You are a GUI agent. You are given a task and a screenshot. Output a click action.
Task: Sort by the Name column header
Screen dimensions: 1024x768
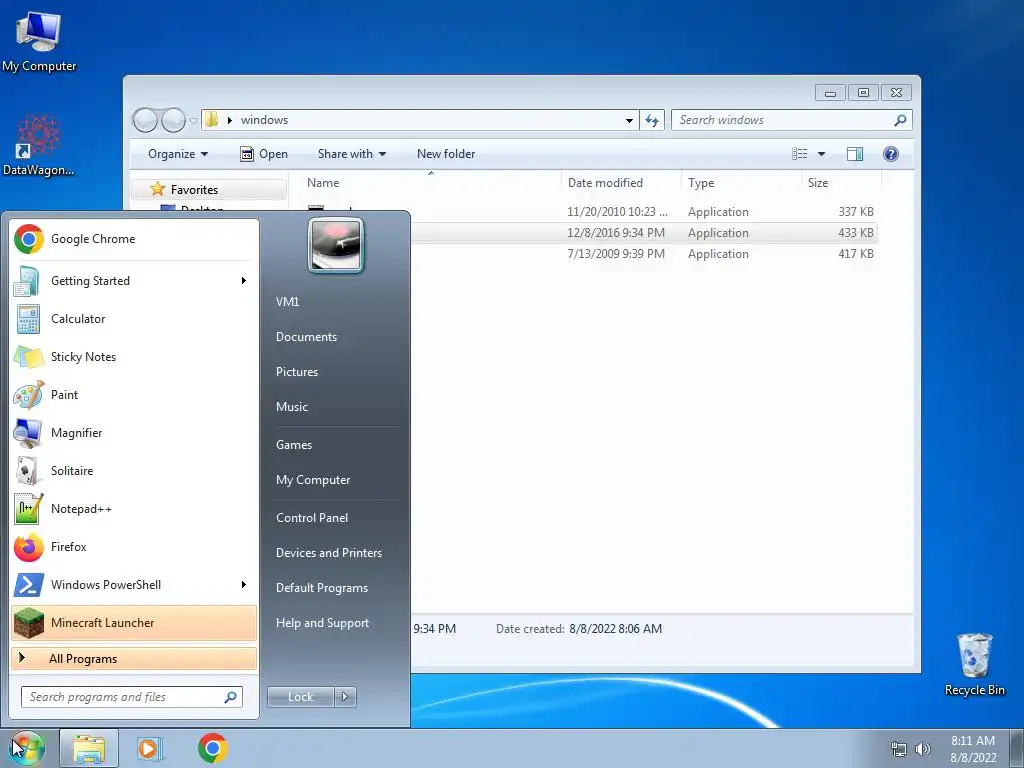[431, 183]
